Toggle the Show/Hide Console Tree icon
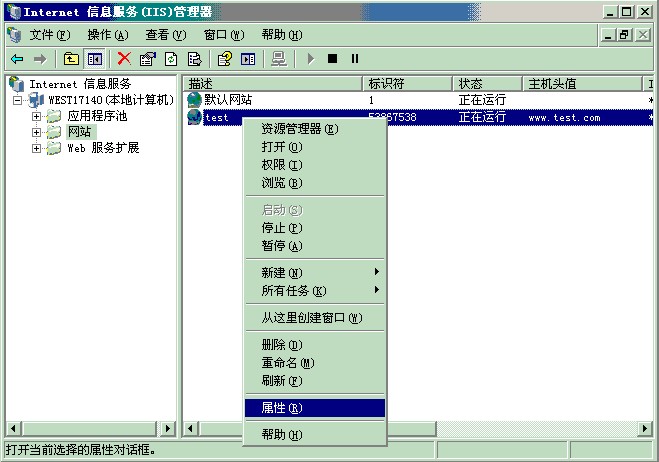 point(94,59)
